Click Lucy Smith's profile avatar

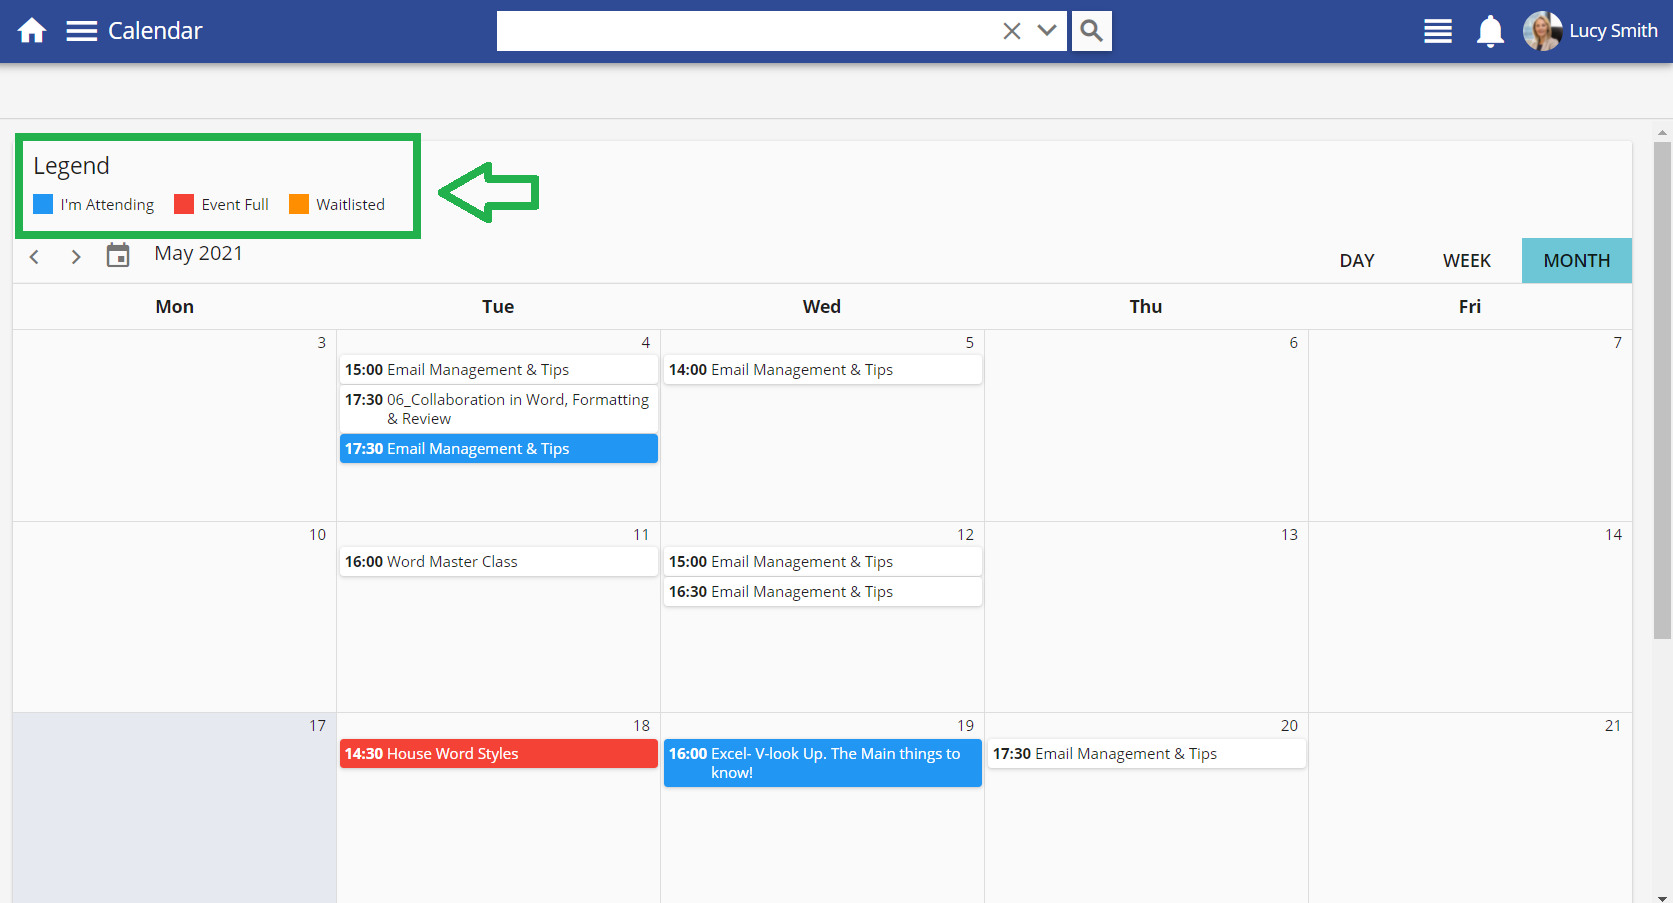pyautogui.click(x=1542, y=31)
